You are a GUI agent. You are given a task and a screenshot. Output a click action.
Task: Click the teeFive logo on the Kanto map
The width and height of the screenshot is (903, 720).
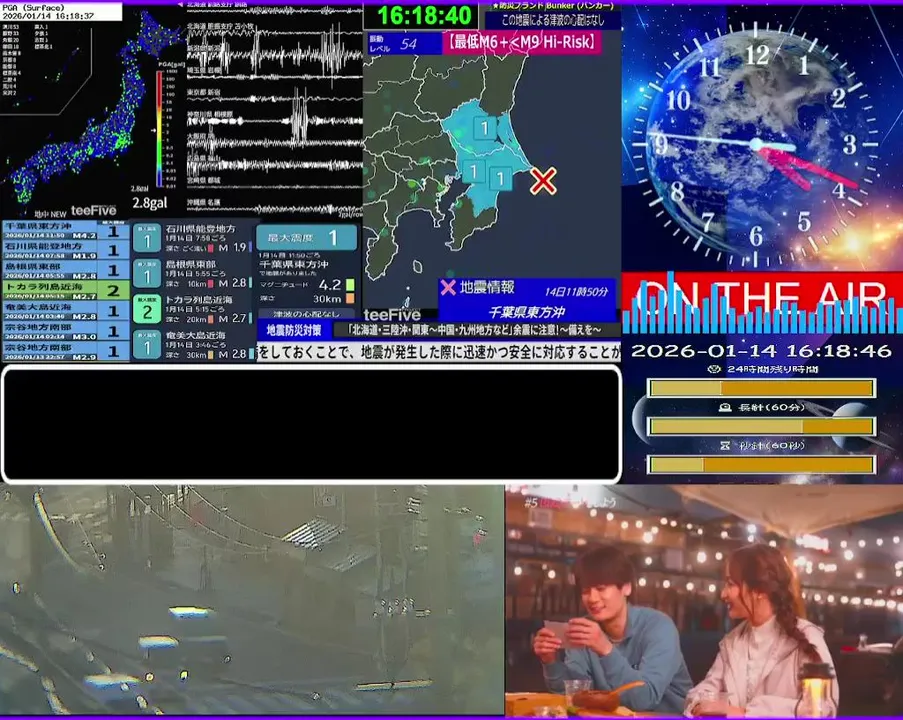click(x=392, y=315)
